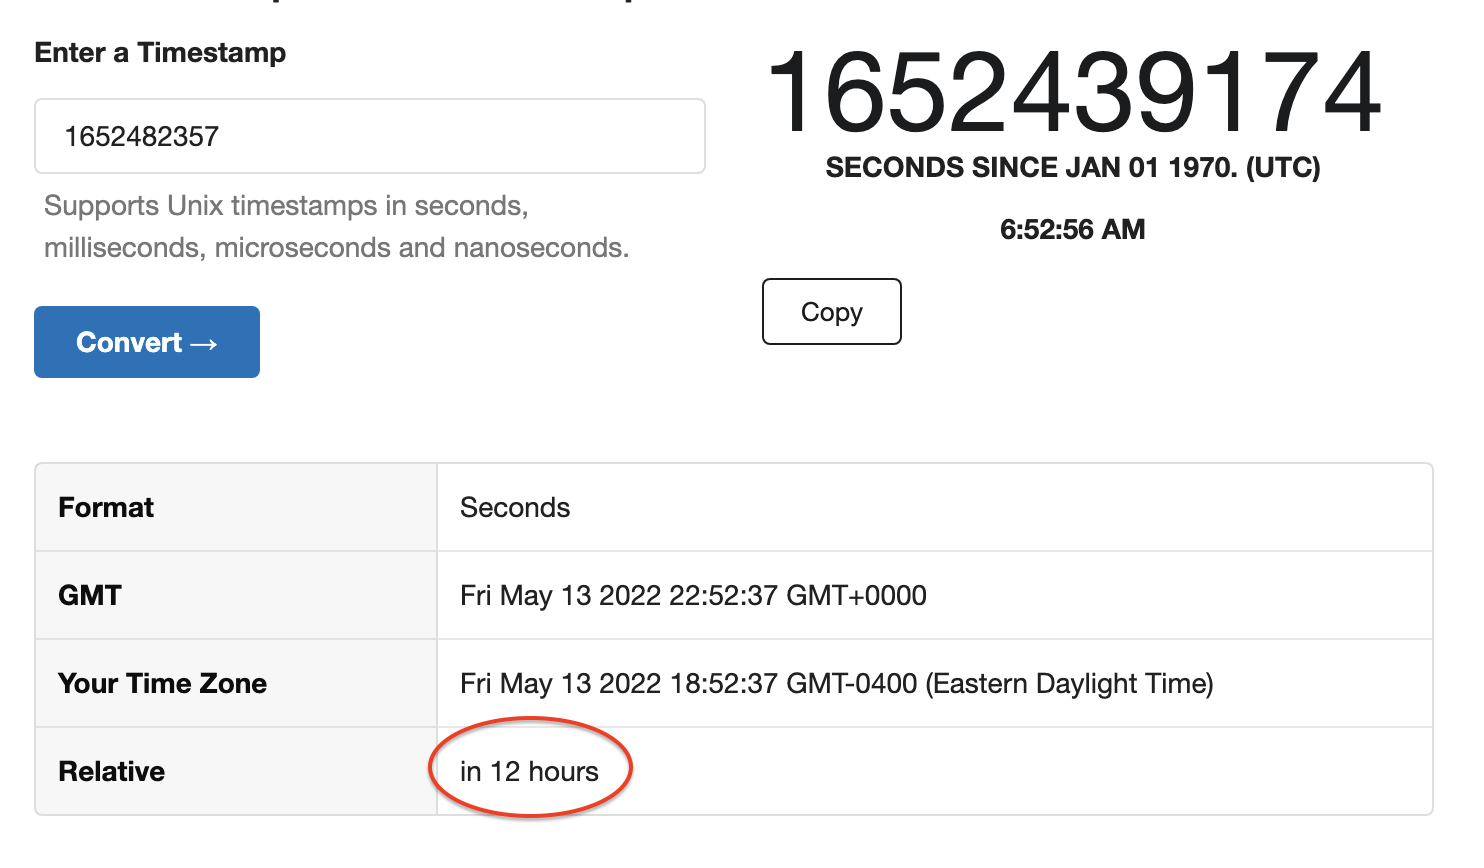Image resolution: width=1484 pixels, height=868 pixels.
Task: Click the 'Enter a Timestamp' heading
Action: coord(159,53)
